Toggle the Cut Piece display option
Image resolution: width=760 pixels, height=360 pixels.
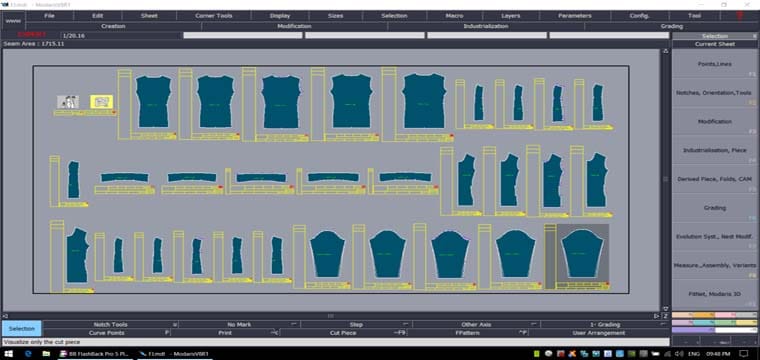[343, 333]
